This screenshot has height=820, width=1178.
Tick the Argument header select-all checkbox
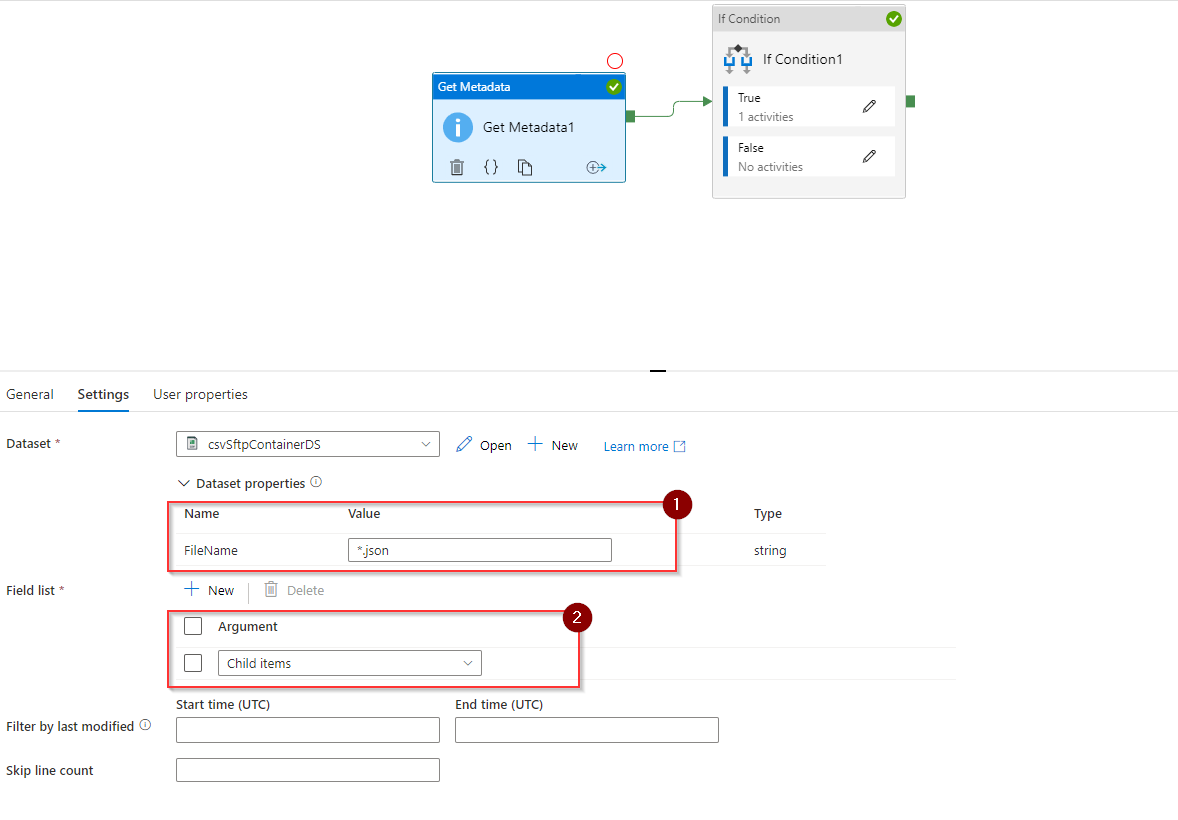(x=193, y=626)
